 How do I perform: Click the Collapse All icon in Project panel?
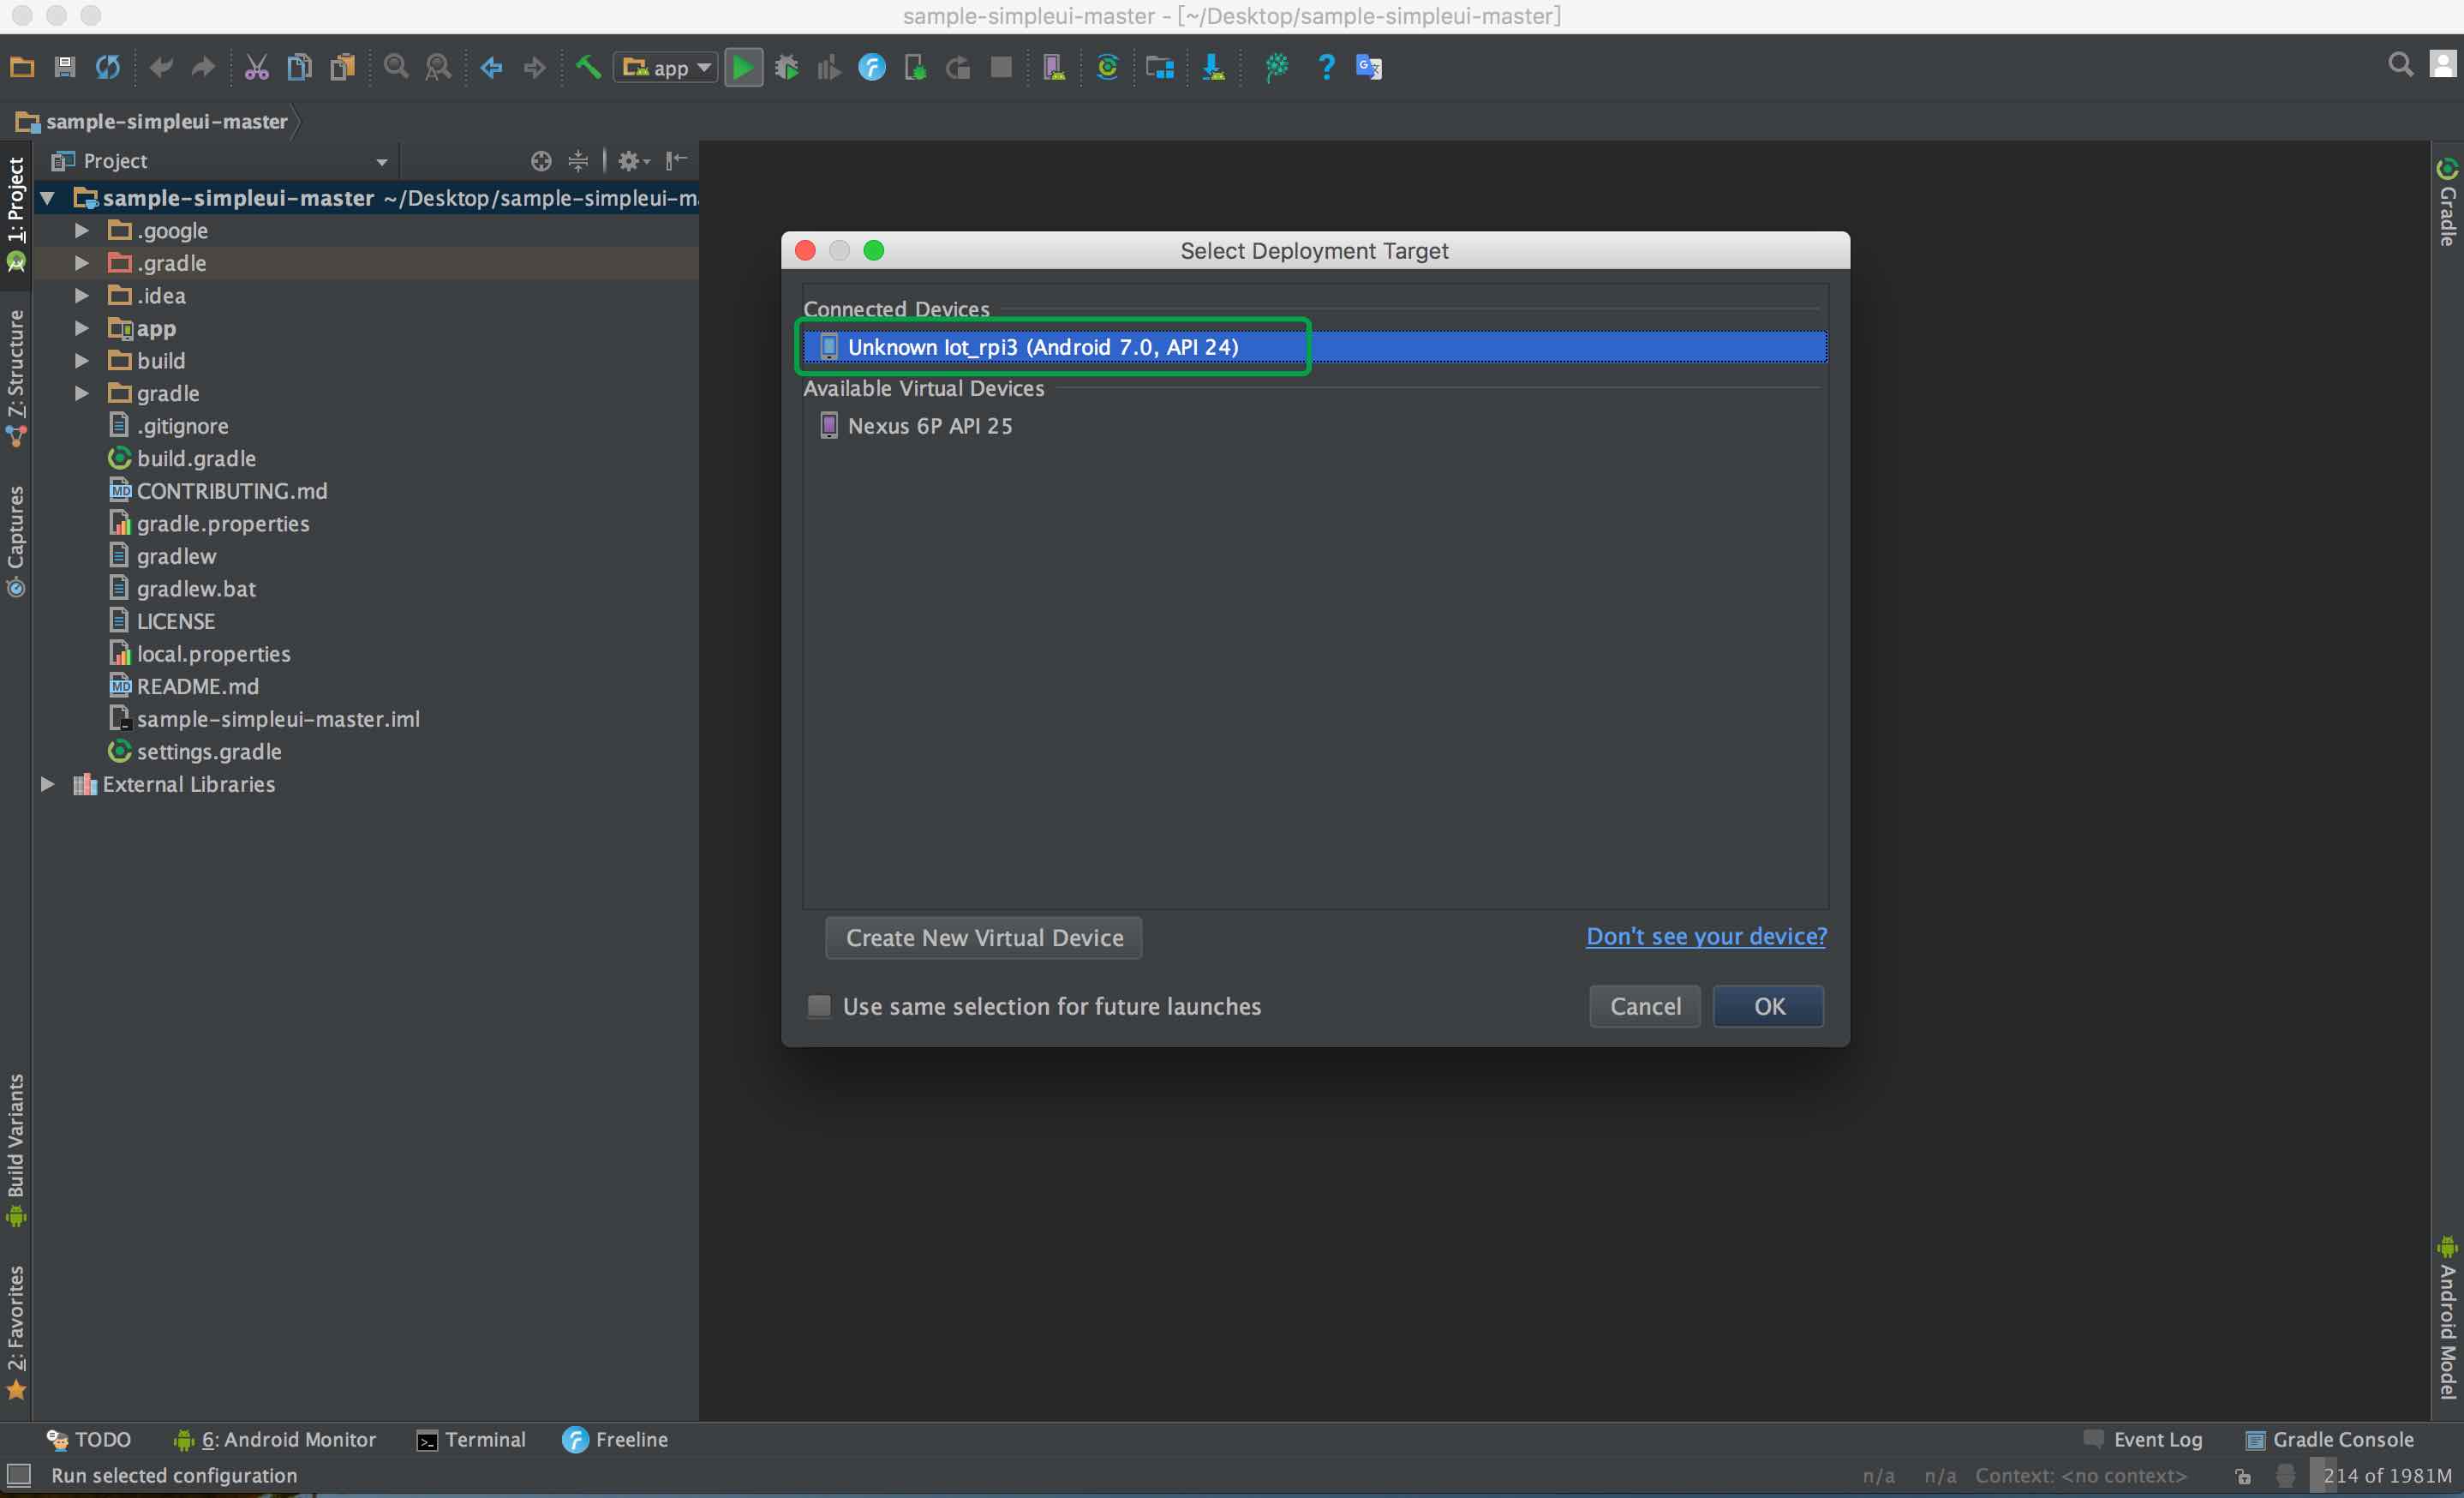578,161
